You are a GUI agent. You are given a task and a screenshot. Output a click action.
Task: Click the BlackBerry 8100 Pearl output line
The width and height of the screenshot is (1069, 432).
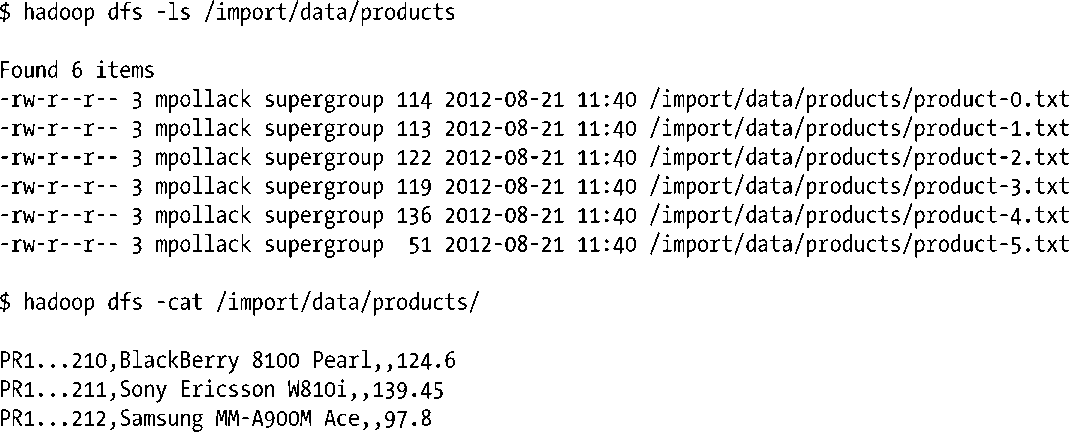228,361
